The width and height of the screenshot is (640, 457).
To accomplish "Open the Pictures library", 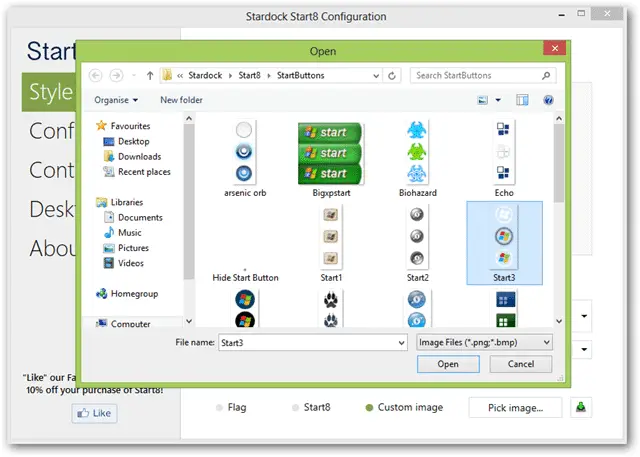I will (x=126, y=248).
